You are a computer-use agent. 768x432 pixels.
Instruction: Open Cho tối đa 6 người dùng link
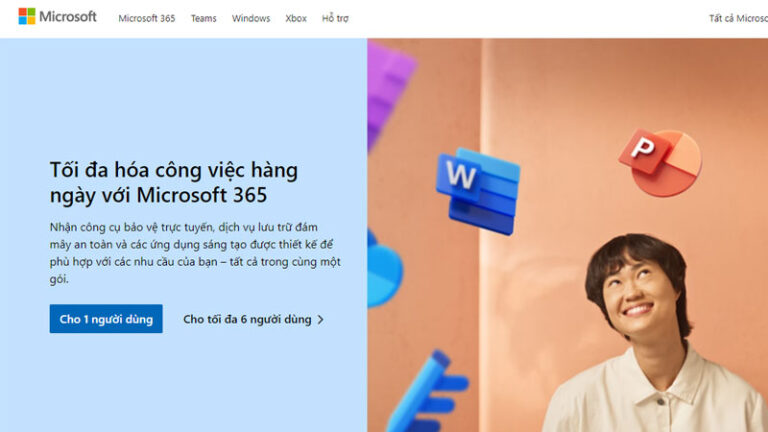pyautogui.click(x=253, y=319)
